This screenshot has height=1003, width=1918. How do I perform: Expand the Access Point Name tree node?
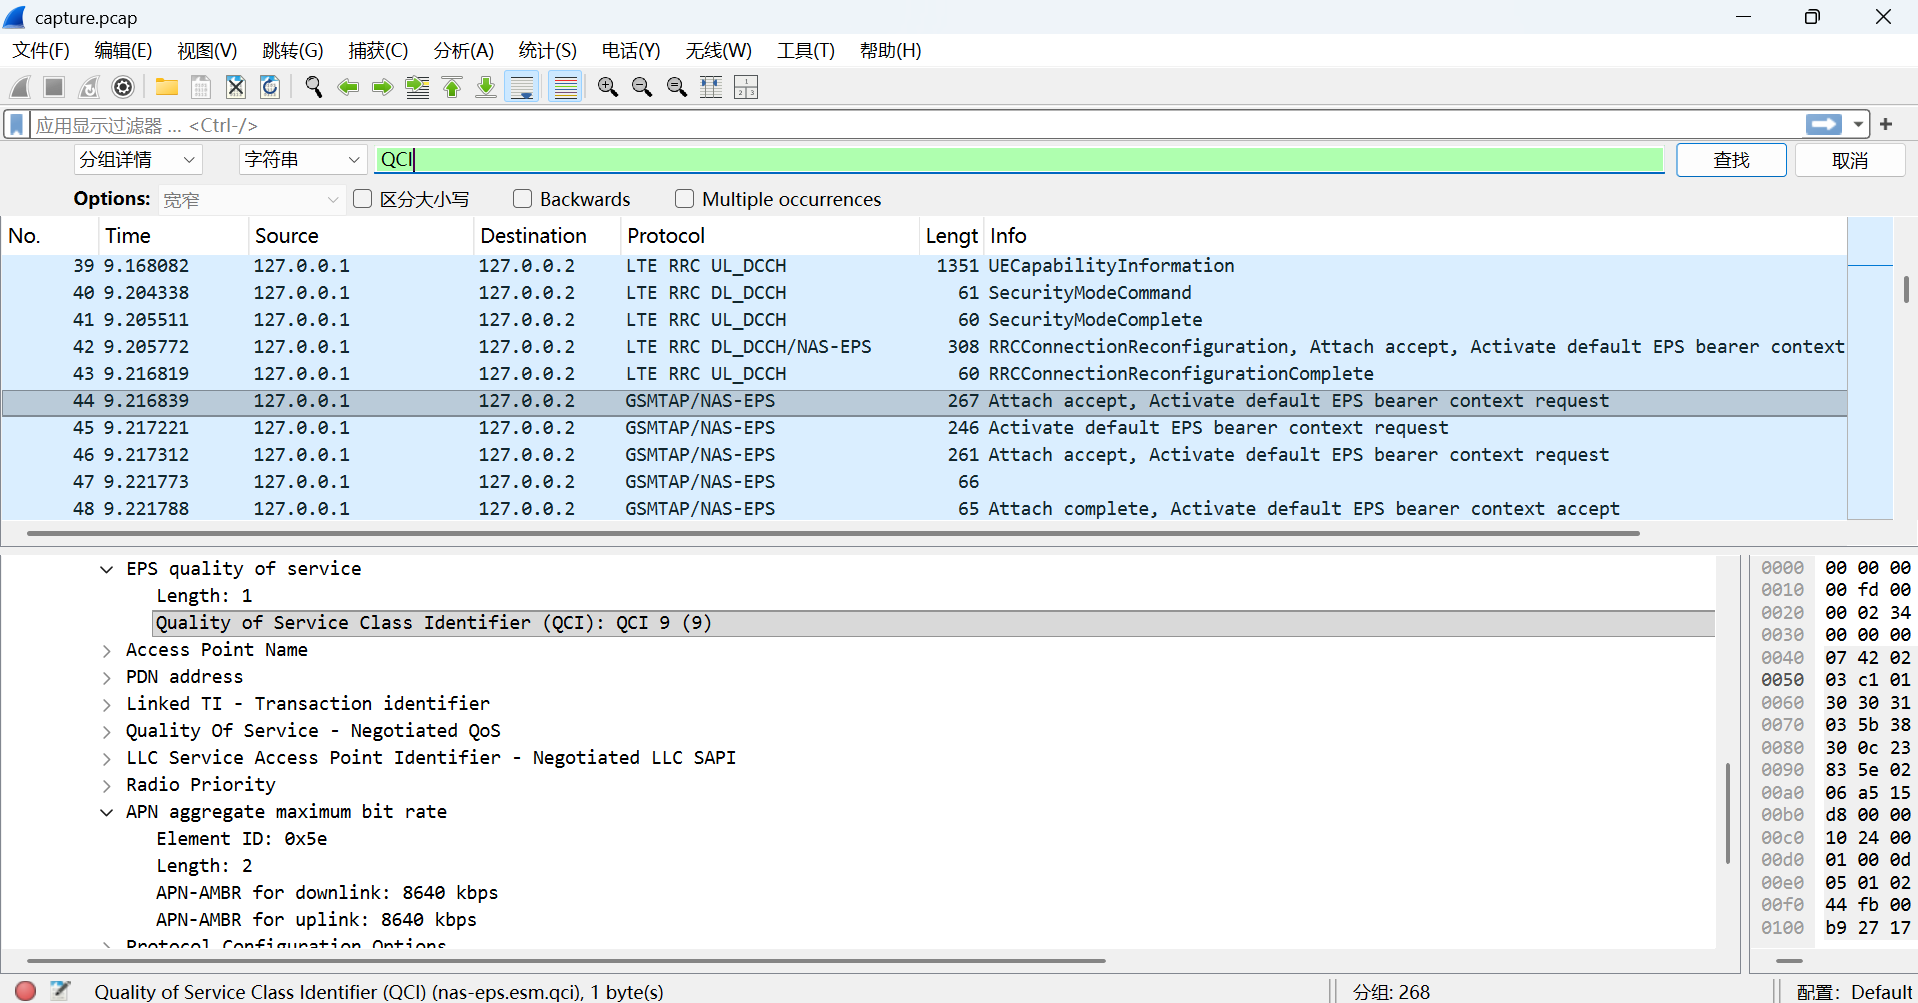point(107,650)
